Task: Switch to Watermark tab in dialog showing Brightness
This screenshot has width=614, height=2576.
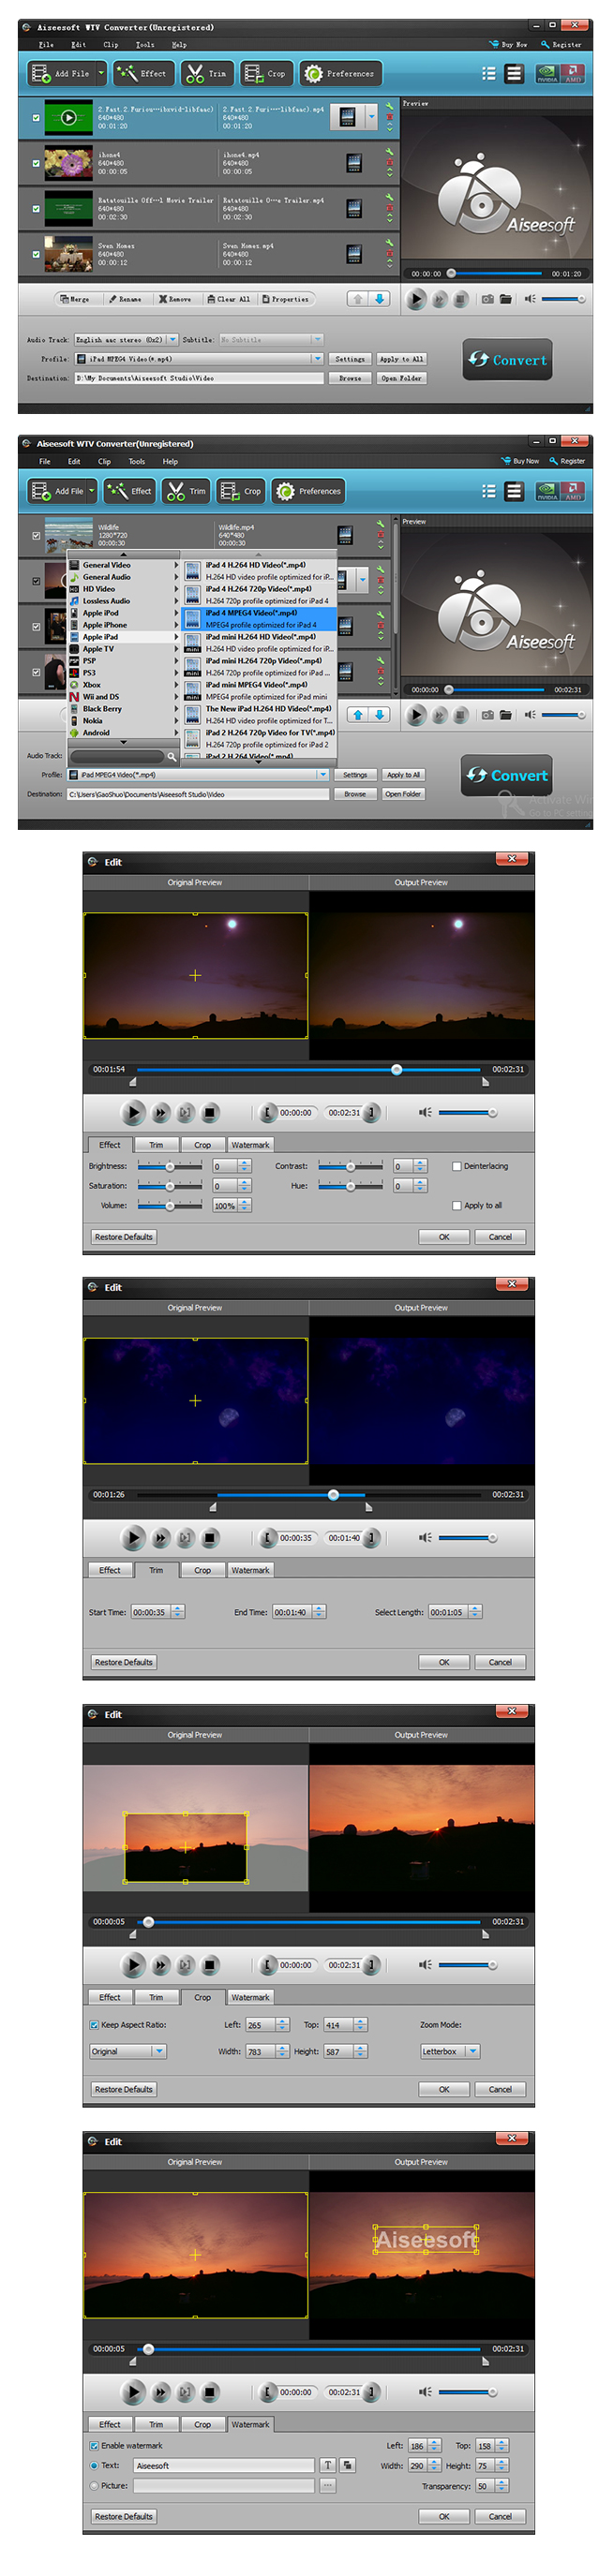Action: [250, 1145]
